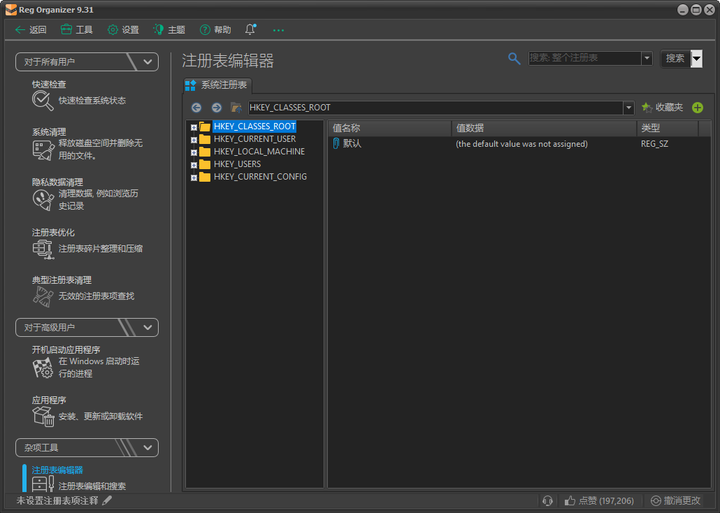The height and width of the screenshot is (513, 720).
Task: Select the HKEY_LOCAL_MACHINE tree item
Action: coord(259,152)
